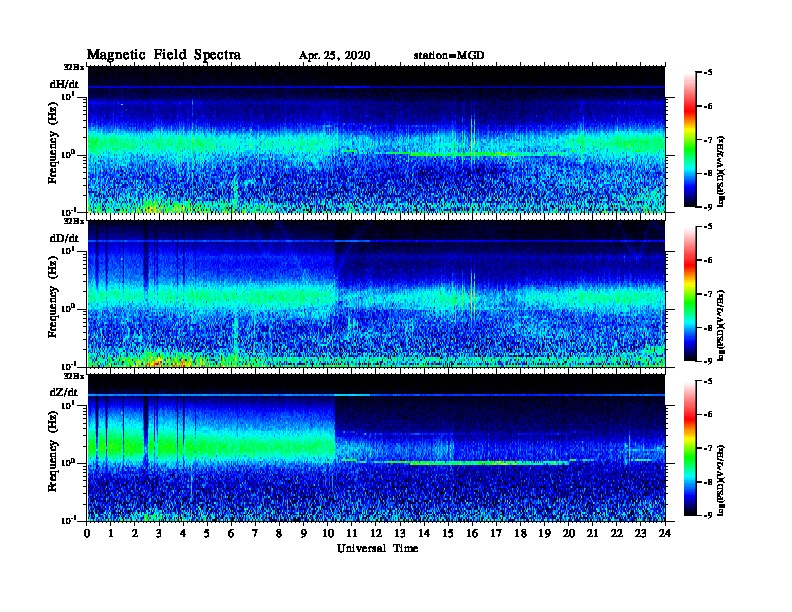
Task: Click the date "Apr. 25, 2020"
Action: pyautogui.click(x=334, y=56)
